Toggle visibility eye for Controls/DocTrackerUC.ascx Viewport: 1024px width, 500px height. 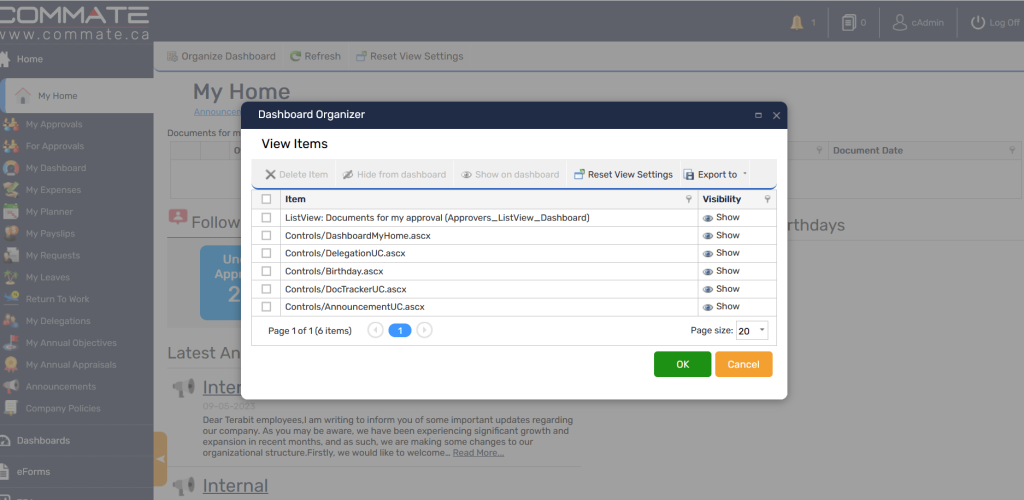(708, 289)
